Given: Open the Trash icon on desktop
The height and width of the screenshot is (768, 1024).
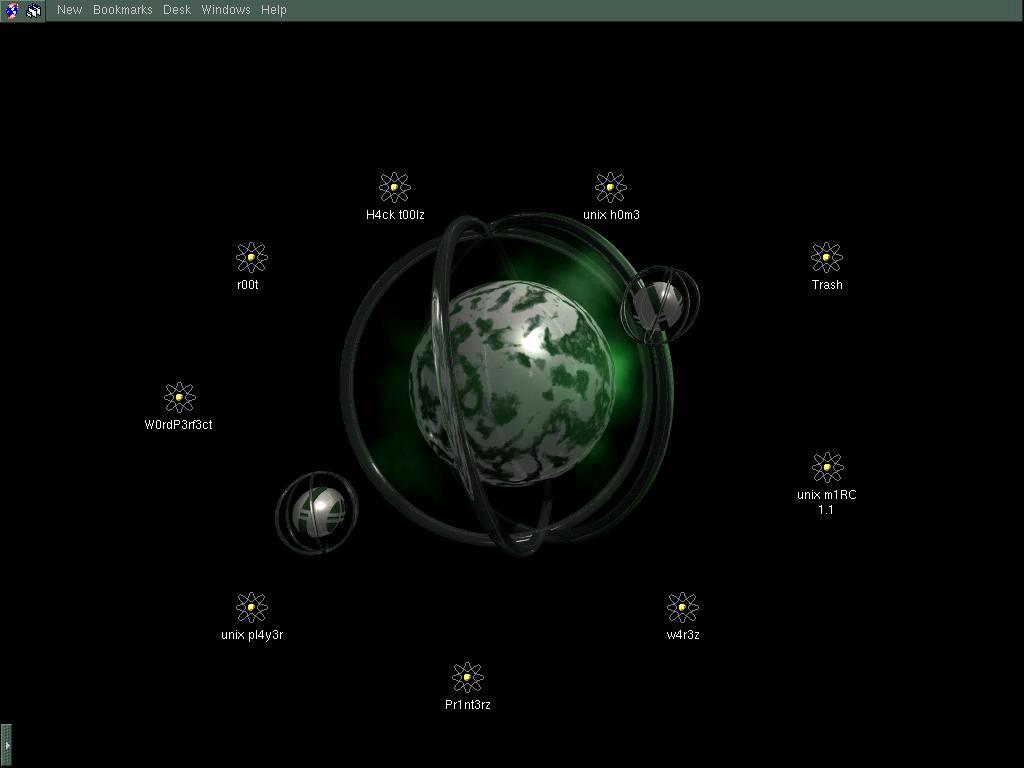Looking at the screenshot, I should click(x=827, y=258).
